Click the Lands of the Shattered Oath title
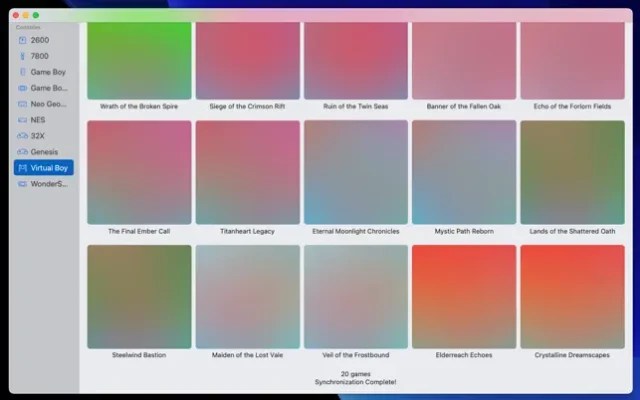This screenshot has width=640, height=400. [572, 231]
